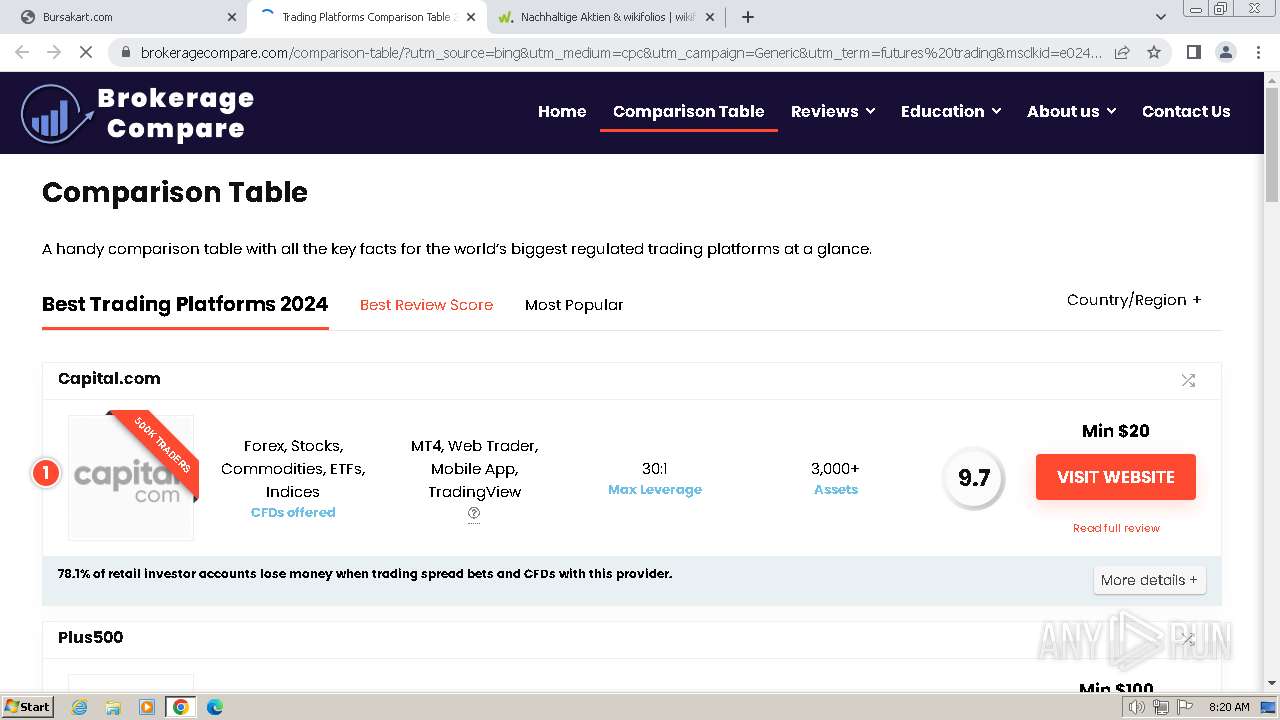Screen dimensions: 1280x720
Task: Expand More details for Capital.com
Action: (1149, 580)
